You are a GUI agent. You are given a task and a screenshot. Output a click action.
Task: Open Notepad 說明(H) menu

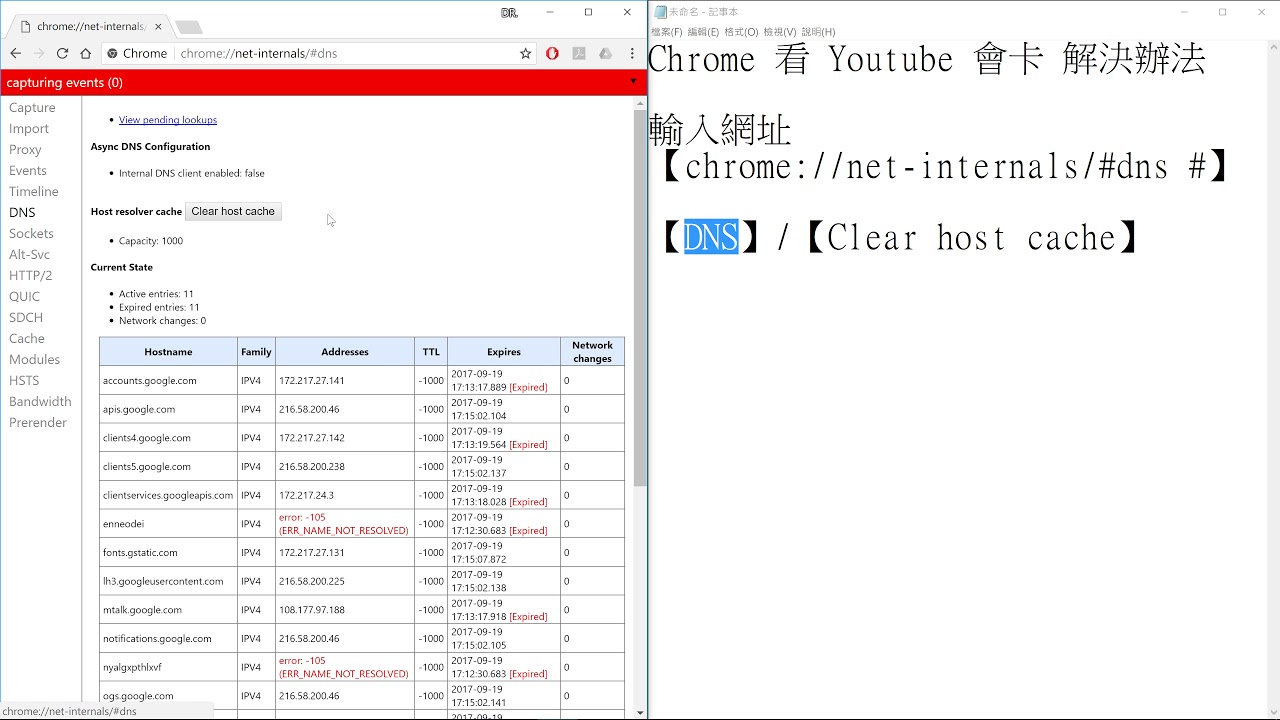click(x=818, y=32)
